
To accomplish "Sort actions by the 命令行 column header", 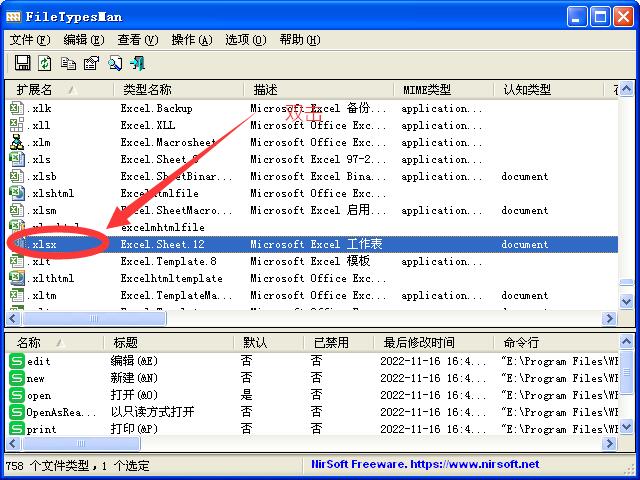I will pos(556,342).
